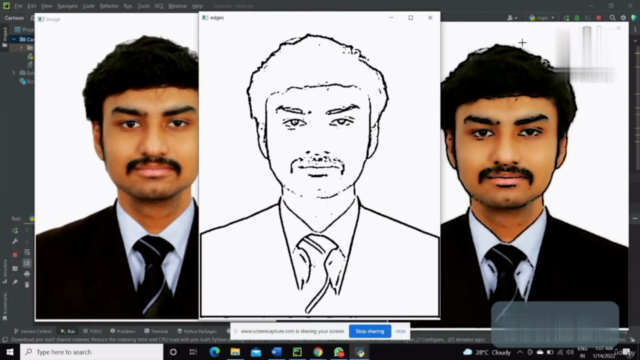Click the red Stop icon in top toolbar
640x360 pixels.
[x=599, y=18]
